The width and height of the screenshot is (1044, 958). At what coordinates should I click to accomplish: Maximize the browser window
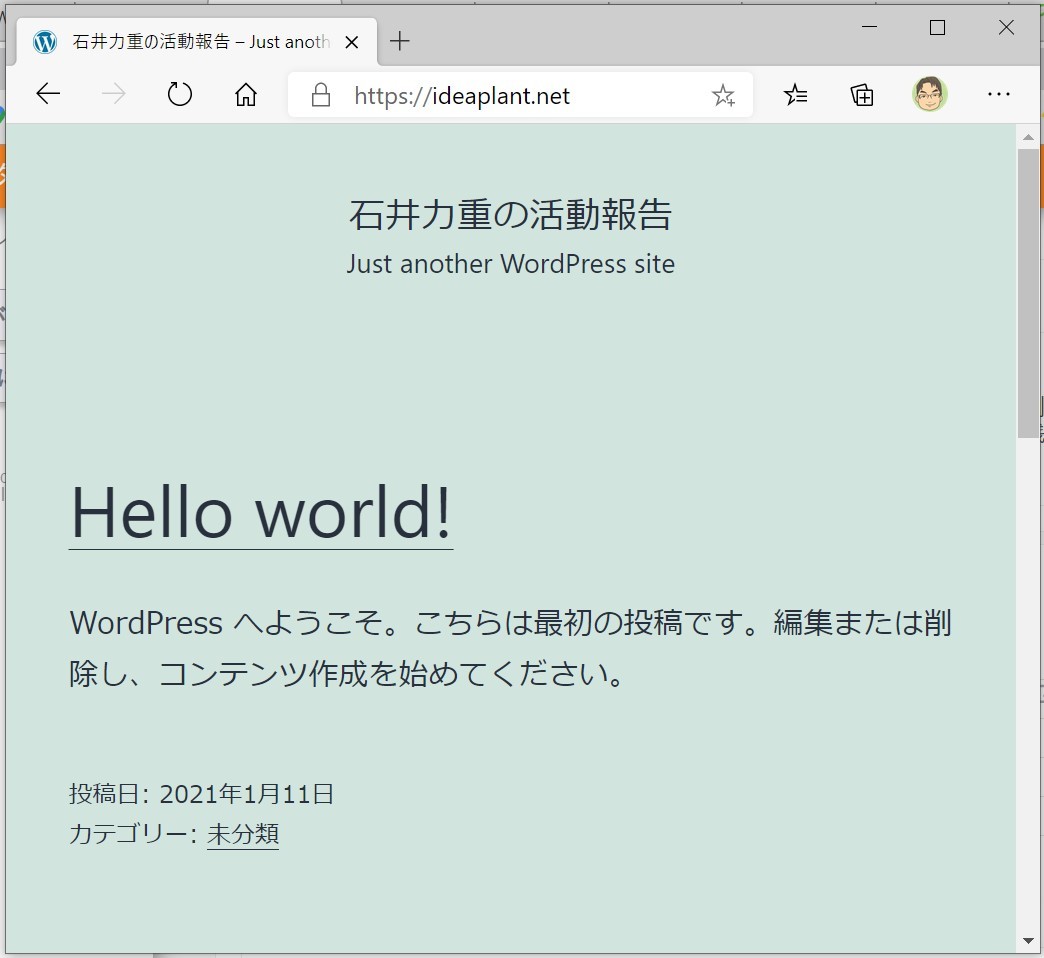tap(937, 28)
